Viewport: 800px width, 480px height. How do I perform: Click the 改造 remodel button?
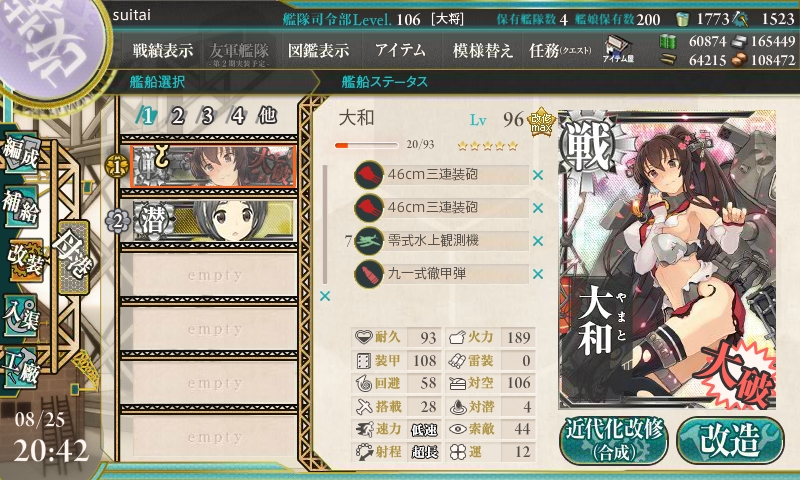pos(730,440)
